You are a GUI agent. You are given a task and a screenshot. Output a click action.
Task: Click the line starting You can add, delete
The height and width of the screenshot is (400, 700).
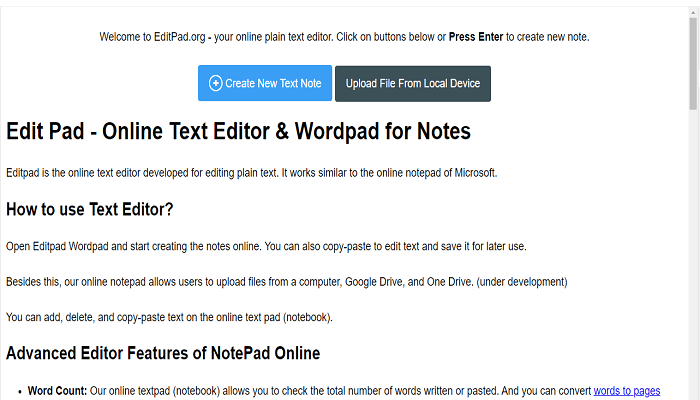[169, 317]
